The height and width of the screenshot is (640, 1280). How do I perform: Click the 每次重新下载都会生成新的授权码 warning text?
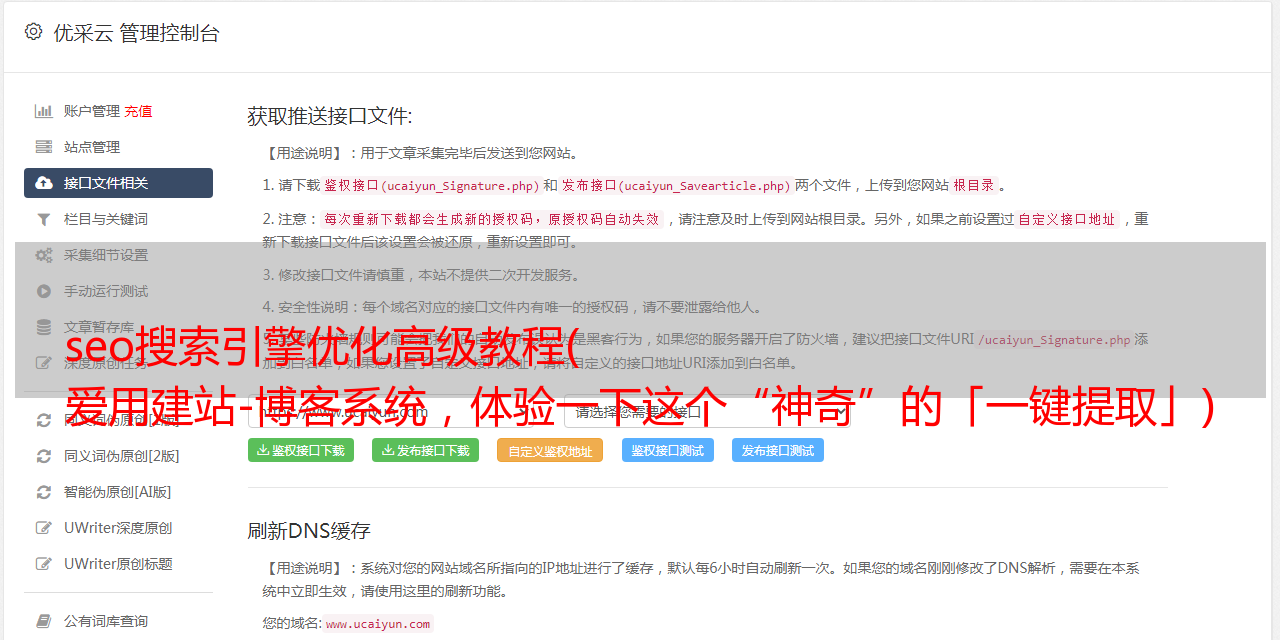[492, 219]
